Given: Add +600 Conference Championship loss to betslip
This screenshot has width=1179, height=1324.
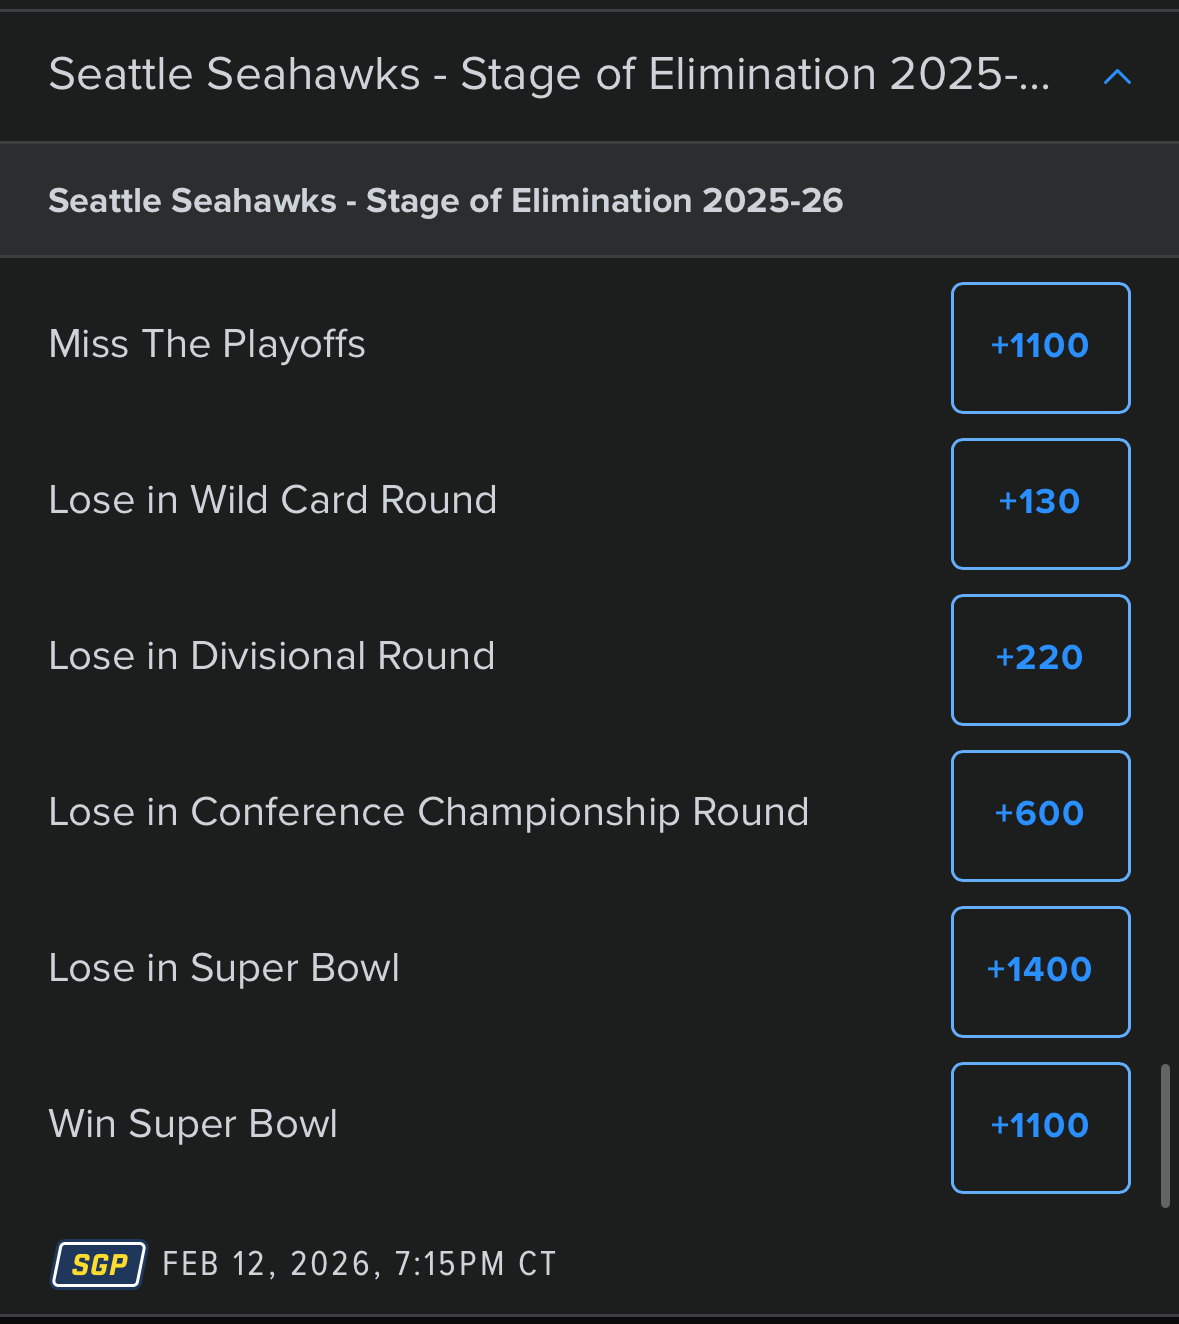Looking at the screenshot, I should click(1040, 815).
